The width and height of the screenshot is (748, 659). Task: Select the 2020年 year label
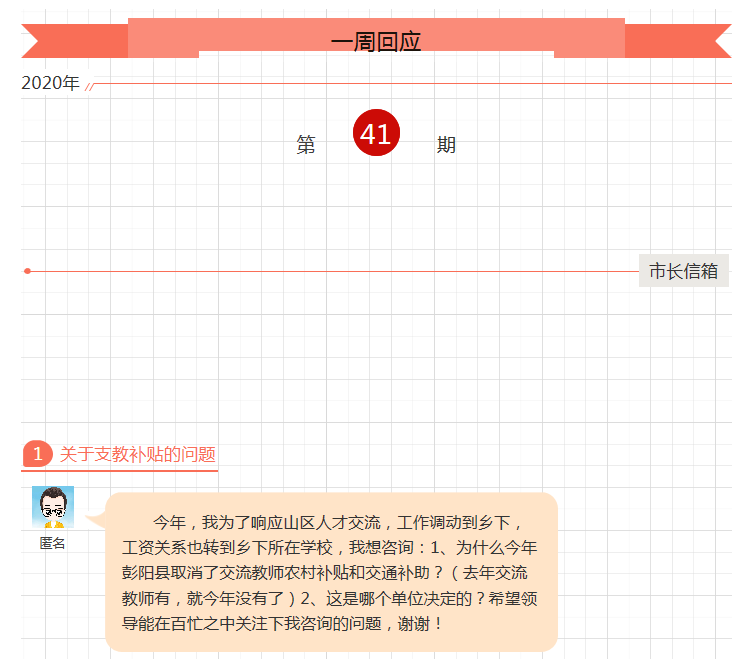pos(50,83)
